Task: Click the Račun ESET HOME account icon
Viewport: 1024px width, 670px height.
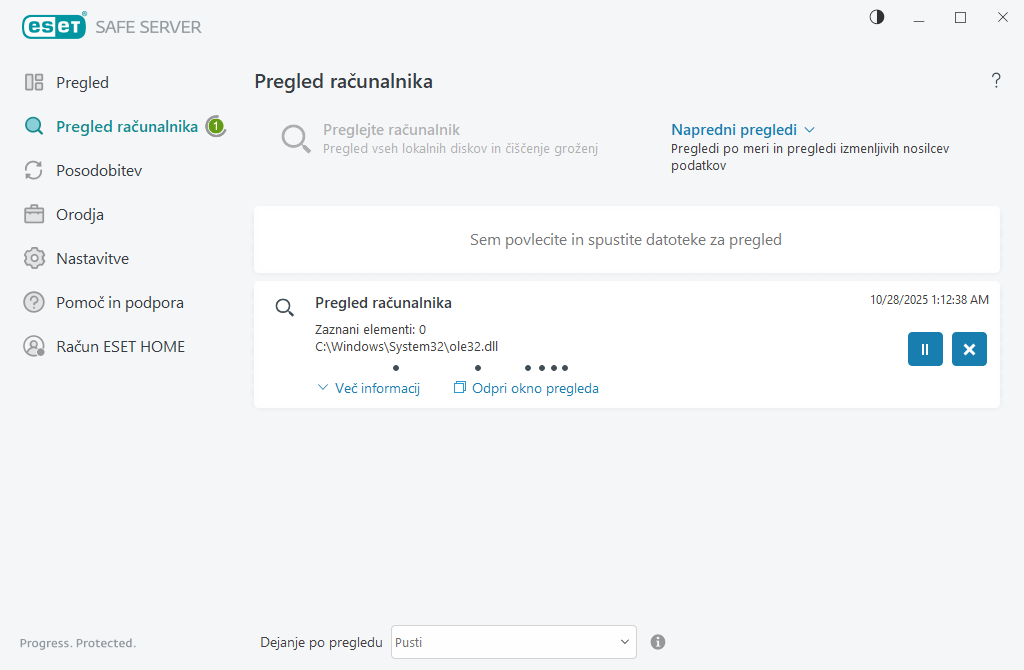Action: click(x=34, y=346)
